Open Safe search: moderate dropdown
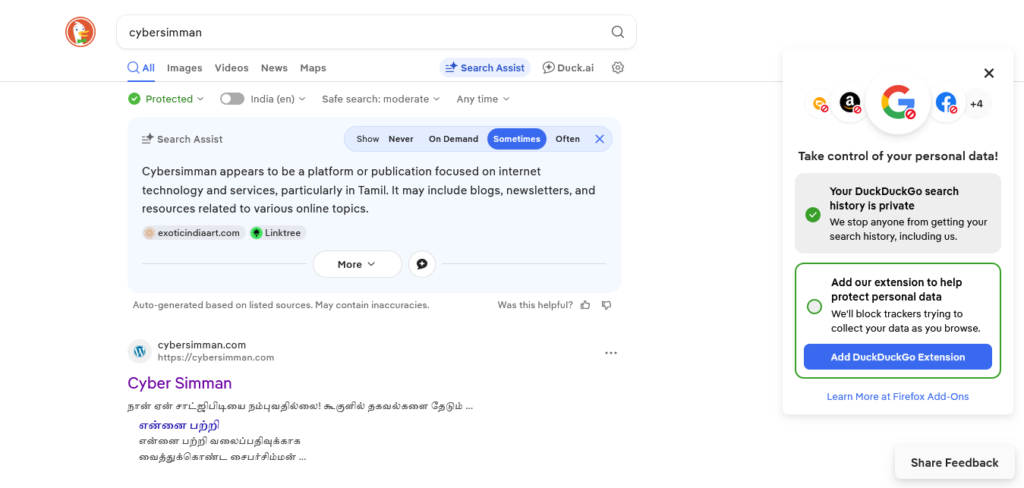The height and width of the screenshot is (488, 1024). (x=381, y=99)
